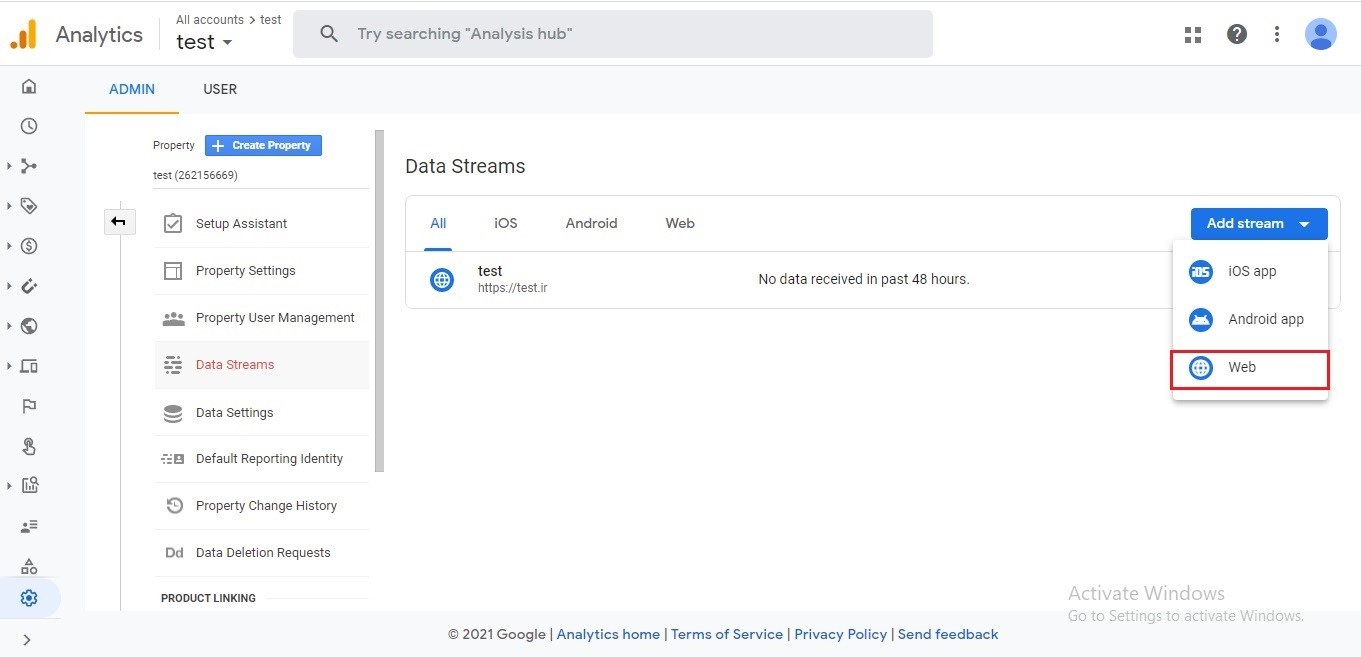The width and height of the screenshot is (1361, 657).
Task: Click the Help question mark icon
Action: [1237, 34]
